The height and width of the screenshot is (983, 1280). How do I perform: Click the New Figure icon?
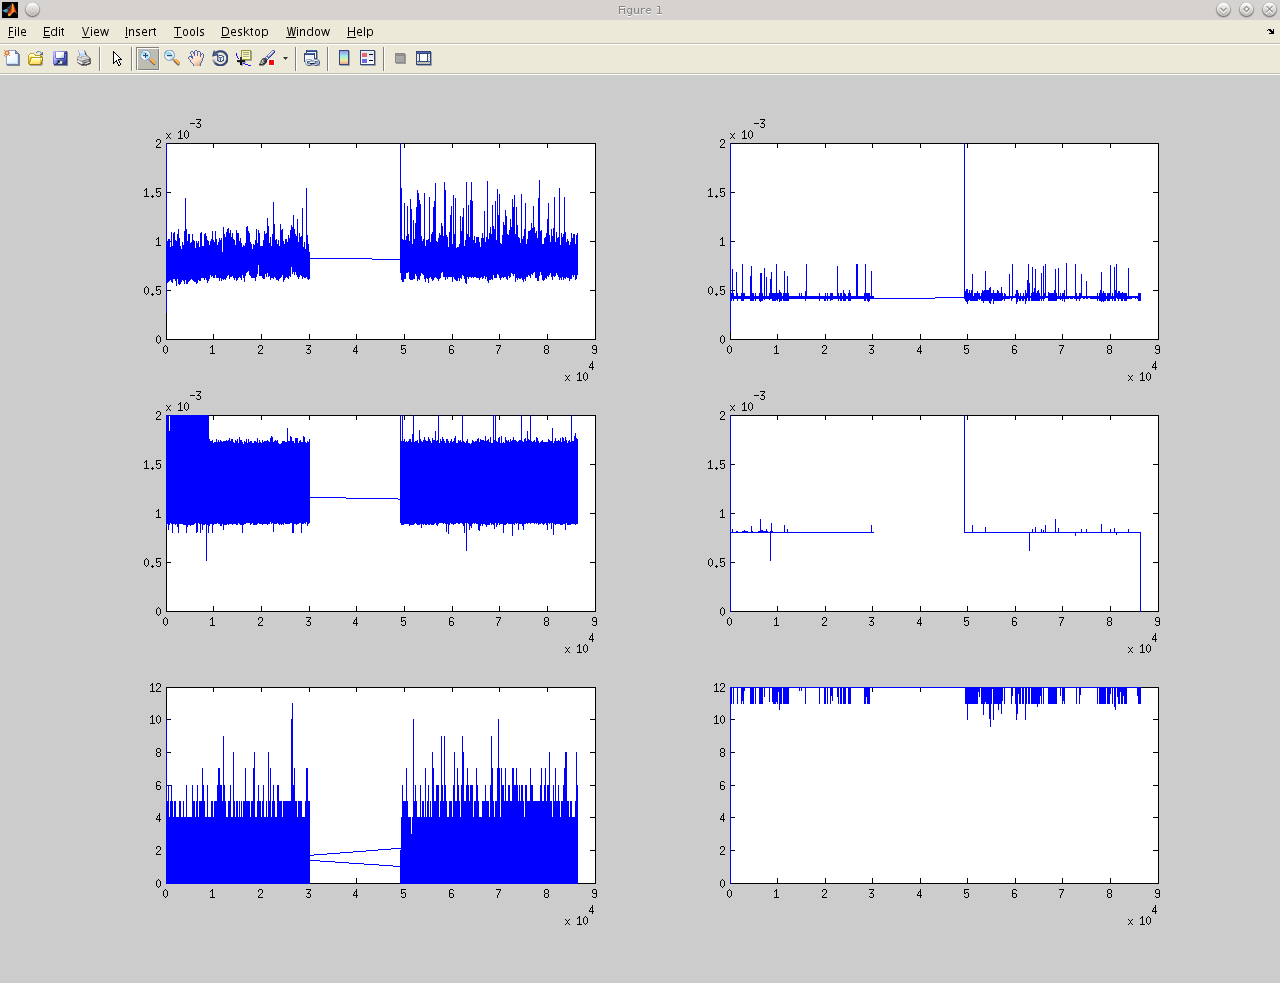pos(12,59)
